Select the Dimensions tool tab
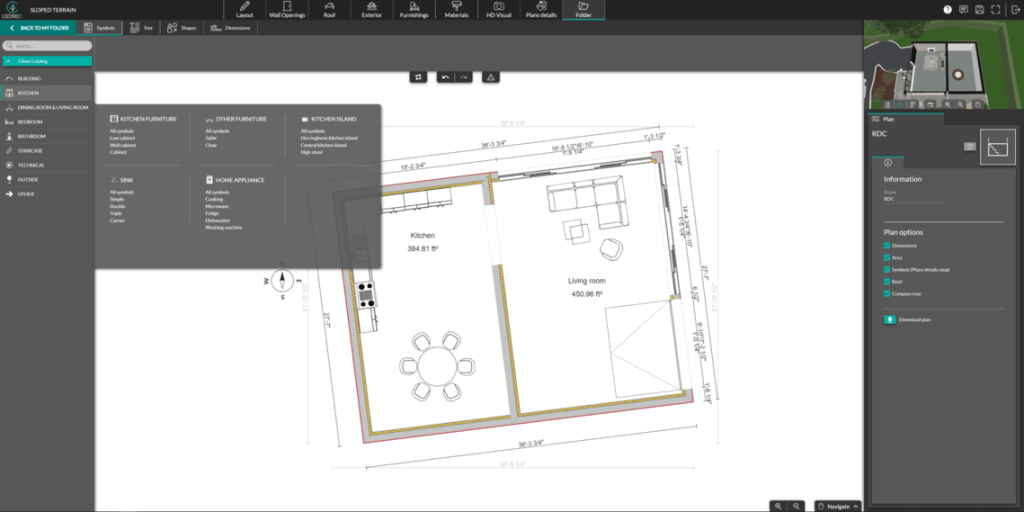Screen dimensions: 1024x512 231,28
